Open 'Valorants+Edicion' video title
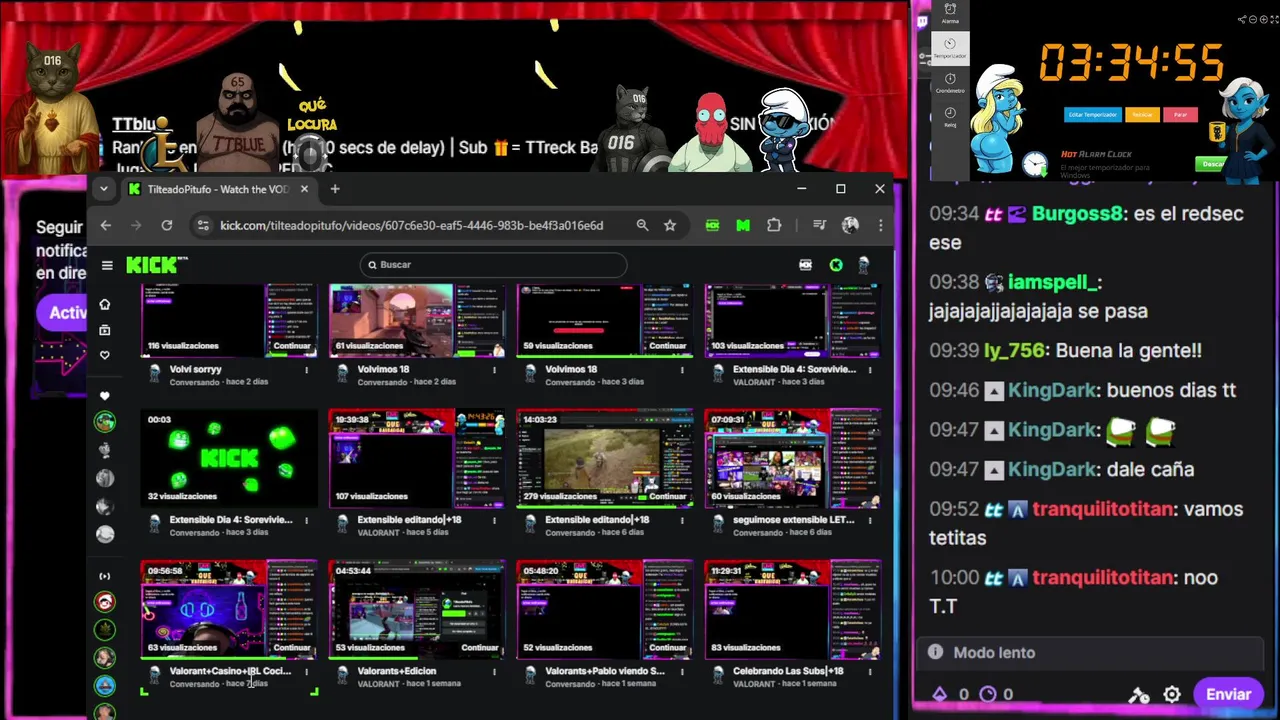This screenshot has width=1280, height=720. point(397,671)
